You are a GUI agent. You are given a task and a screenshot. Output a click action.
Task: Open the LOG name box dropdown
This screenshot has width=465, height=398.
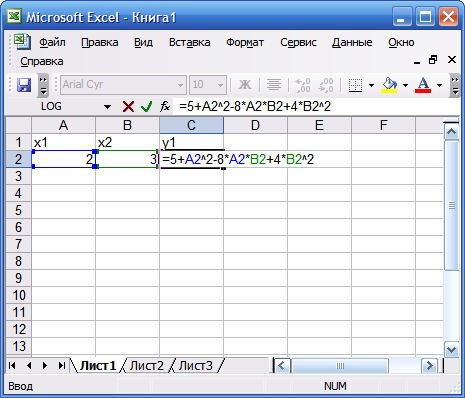107,107
